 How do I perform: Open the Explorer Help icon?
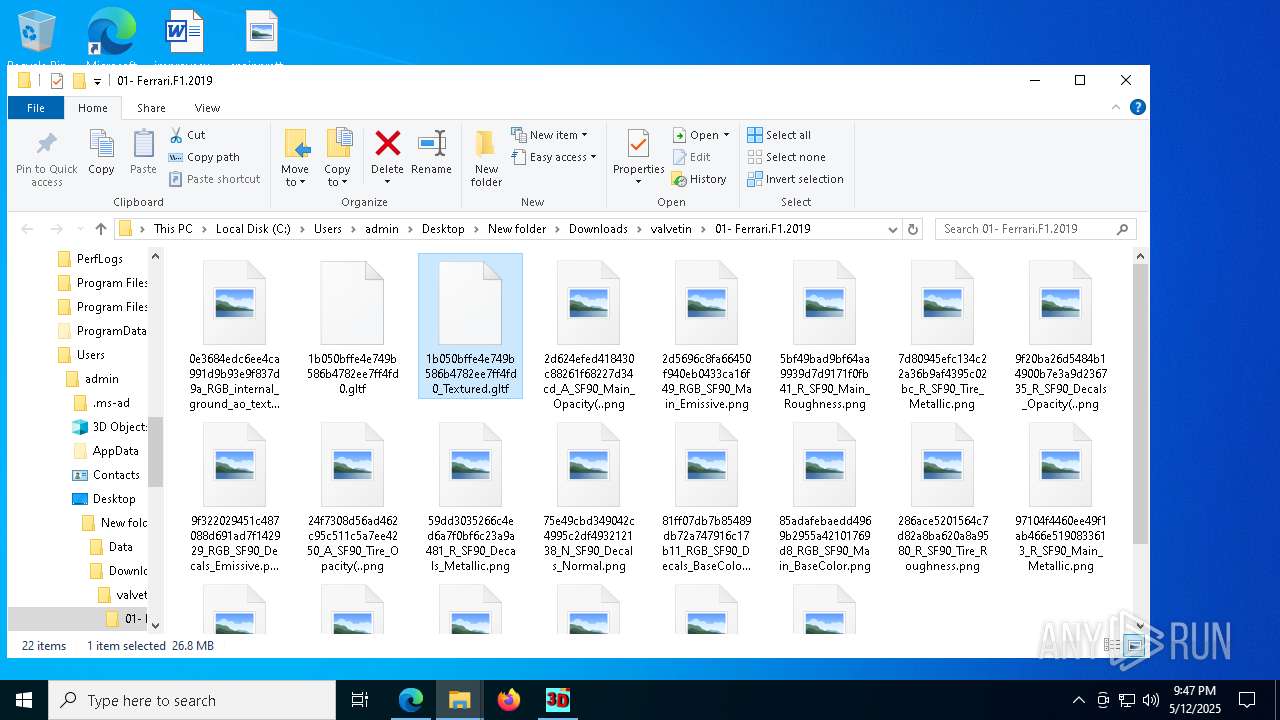(x=1137, y=108)
